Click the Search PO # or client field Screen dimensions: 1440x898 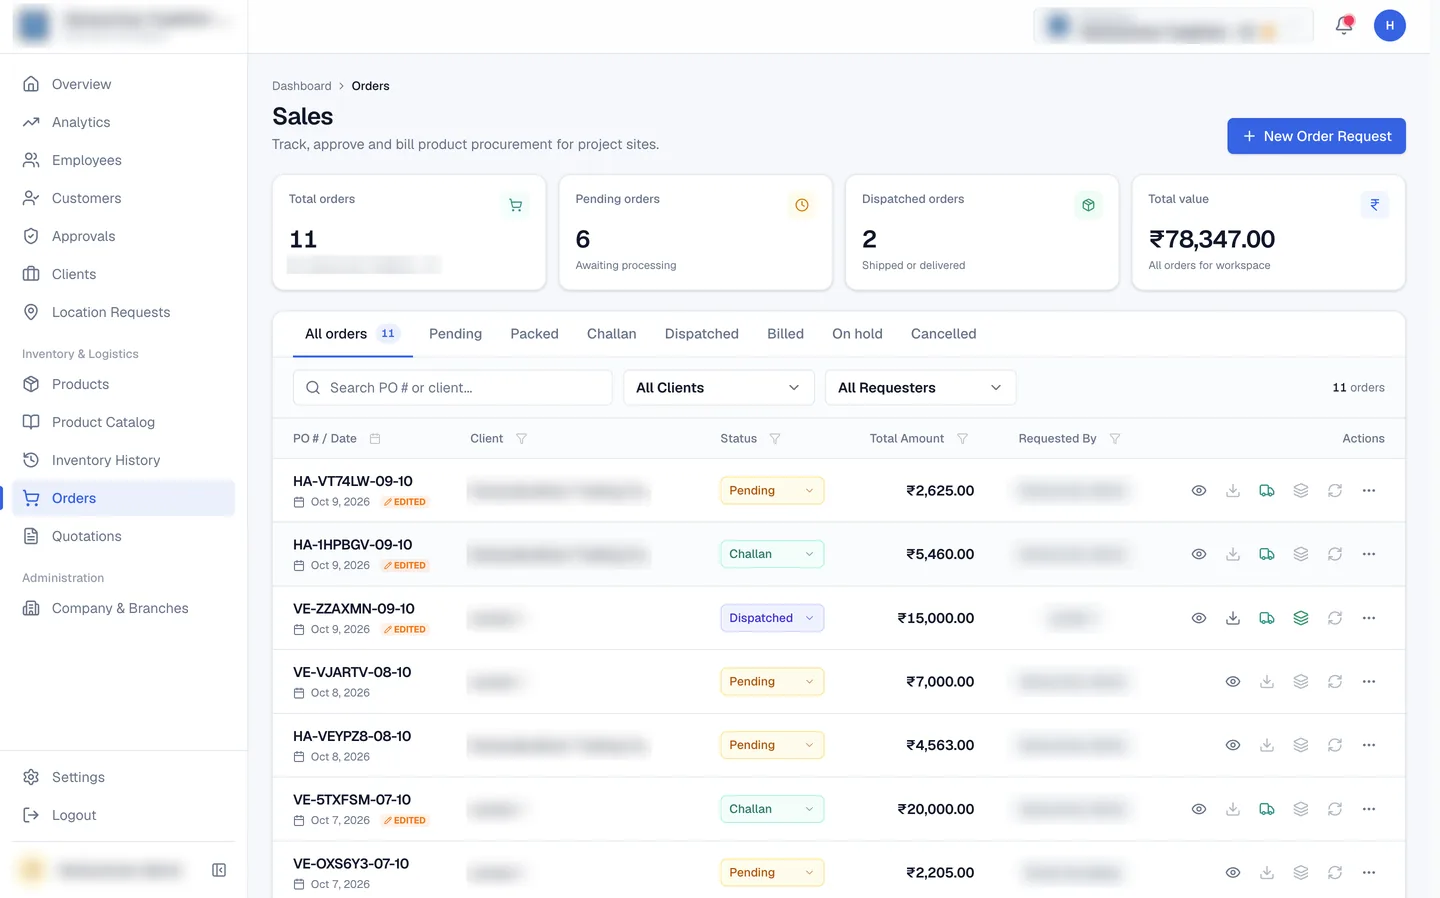pos(452,388)
